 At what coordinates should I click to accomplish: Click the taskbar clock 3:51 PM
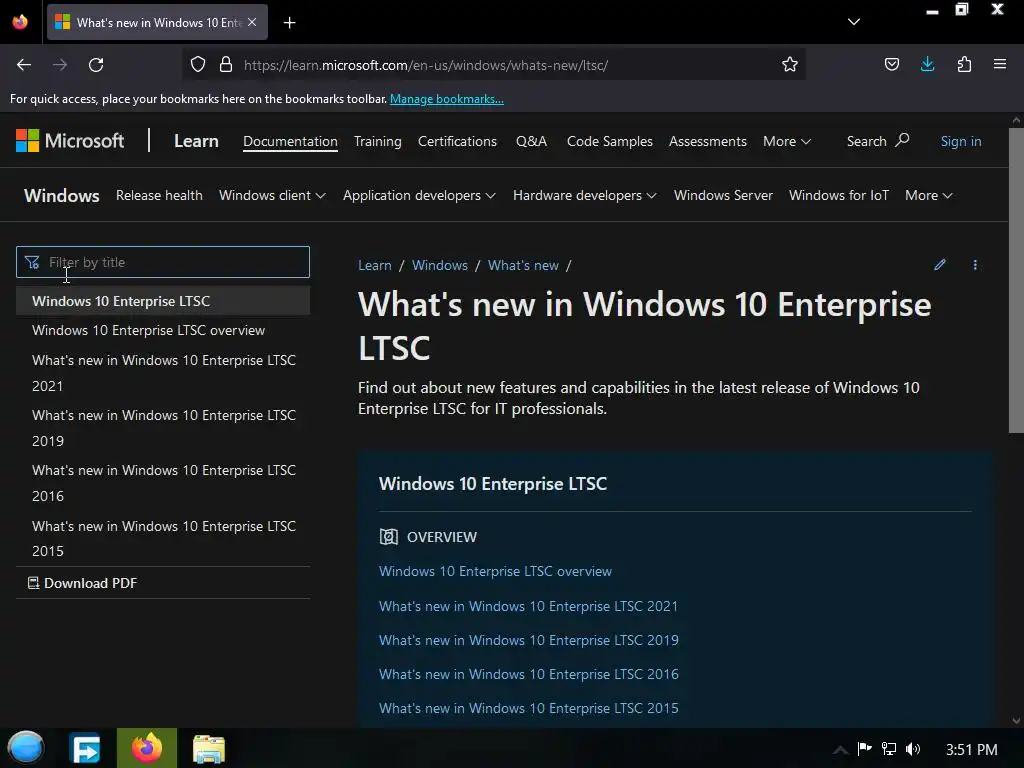971,749
